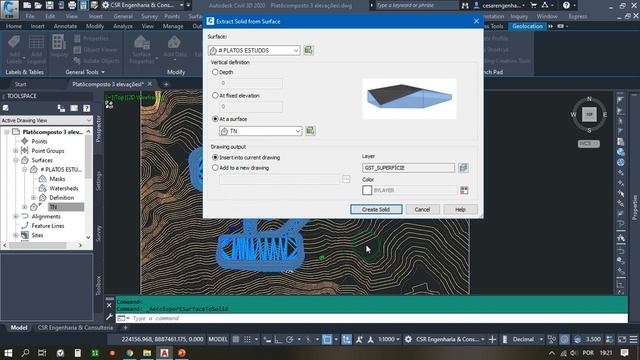Expand the Alignments tree node
Screen dimensions: 640x360
[x=16, y=216]
